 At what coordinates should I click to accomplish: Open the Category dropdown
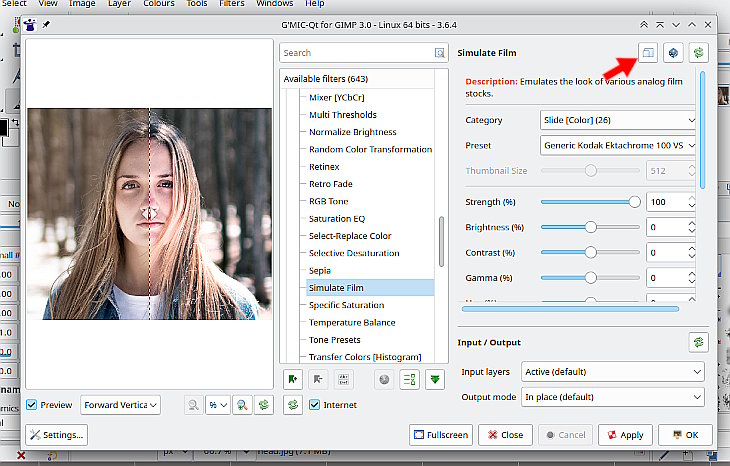coord(617,120)
